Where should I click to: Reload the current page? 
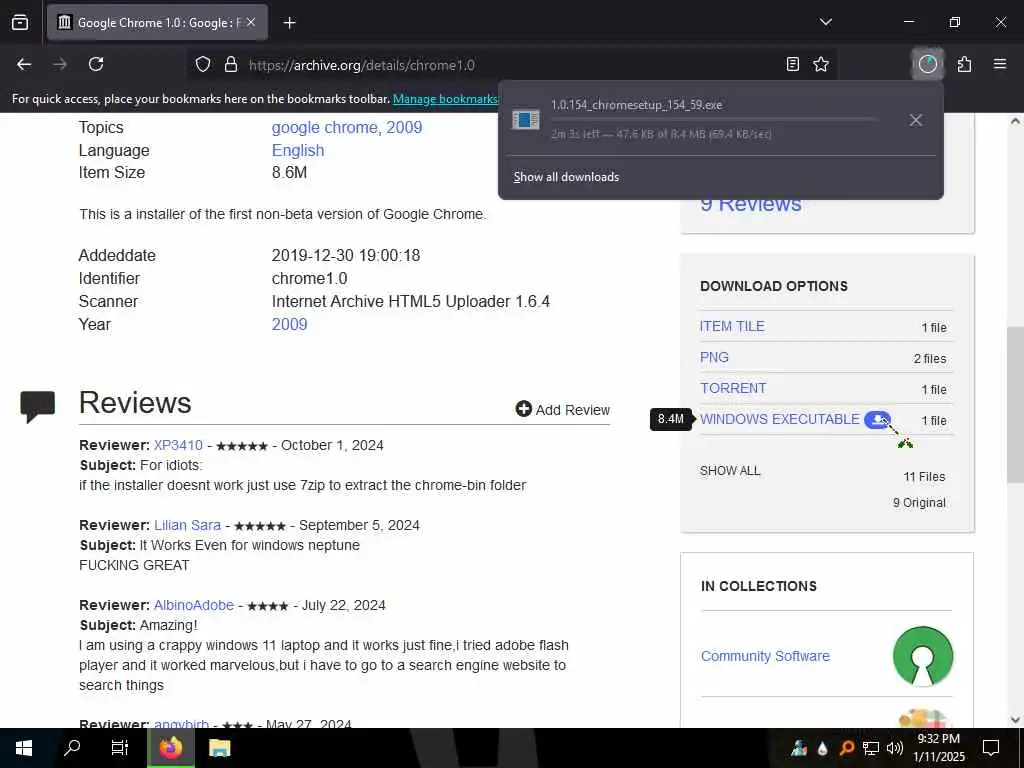pyautogui.click(x=96, y=64)
